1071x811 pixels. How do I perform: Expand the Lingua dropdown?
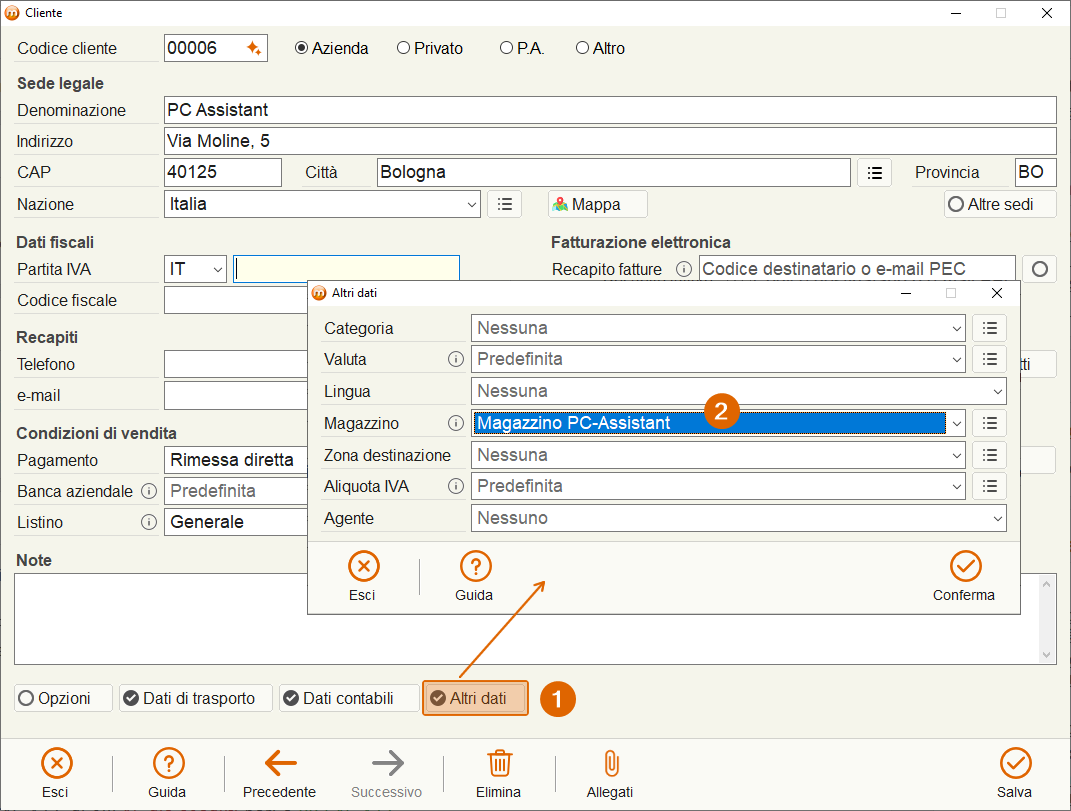997,391
